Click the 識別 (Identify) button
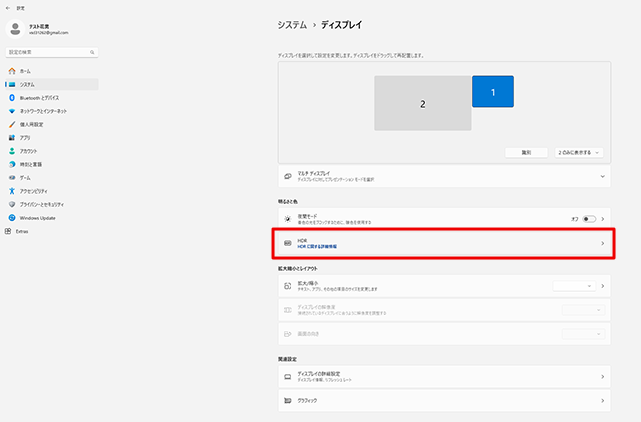641x422 pixels. pos(527,152)
